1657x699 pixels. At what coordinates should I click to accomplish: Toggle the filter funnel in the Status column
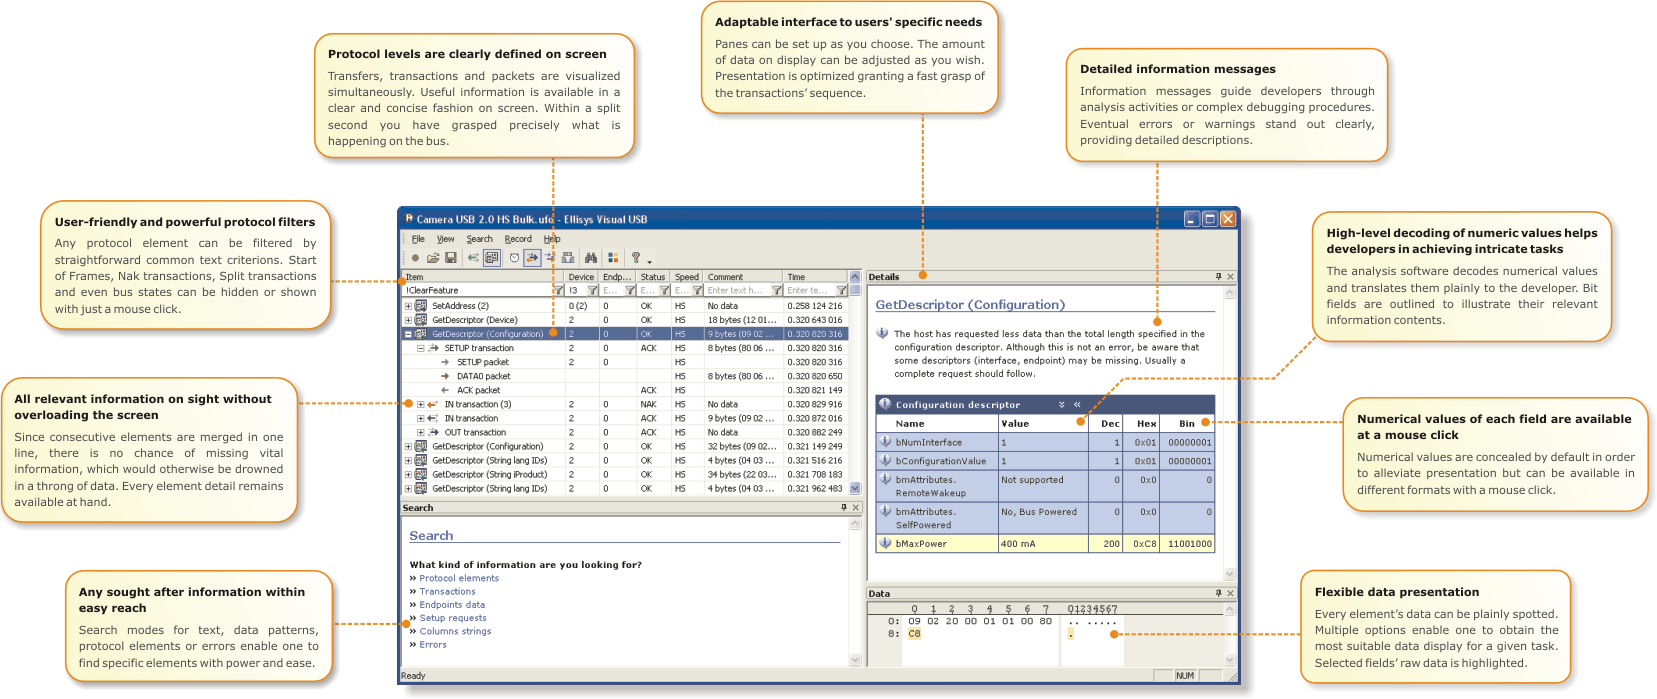click(664, 291)
